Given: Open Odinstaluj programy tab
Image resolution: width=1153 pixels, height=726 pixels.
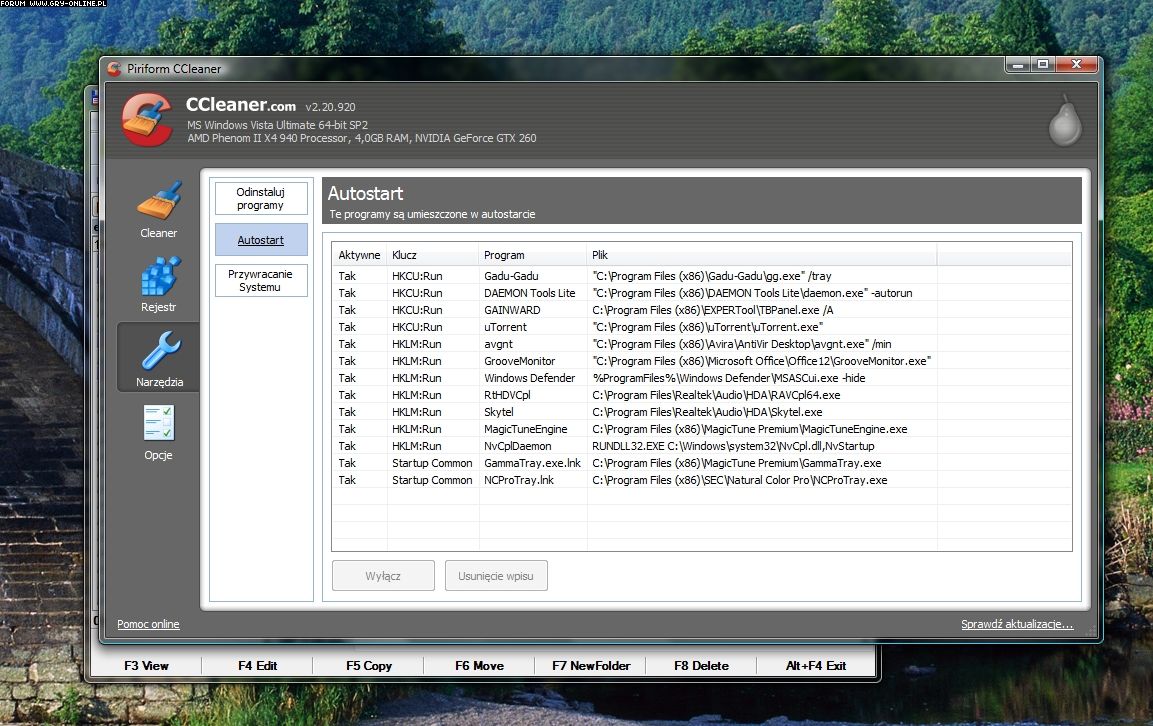Looking at the screenshot, I should tap(261, 199).
